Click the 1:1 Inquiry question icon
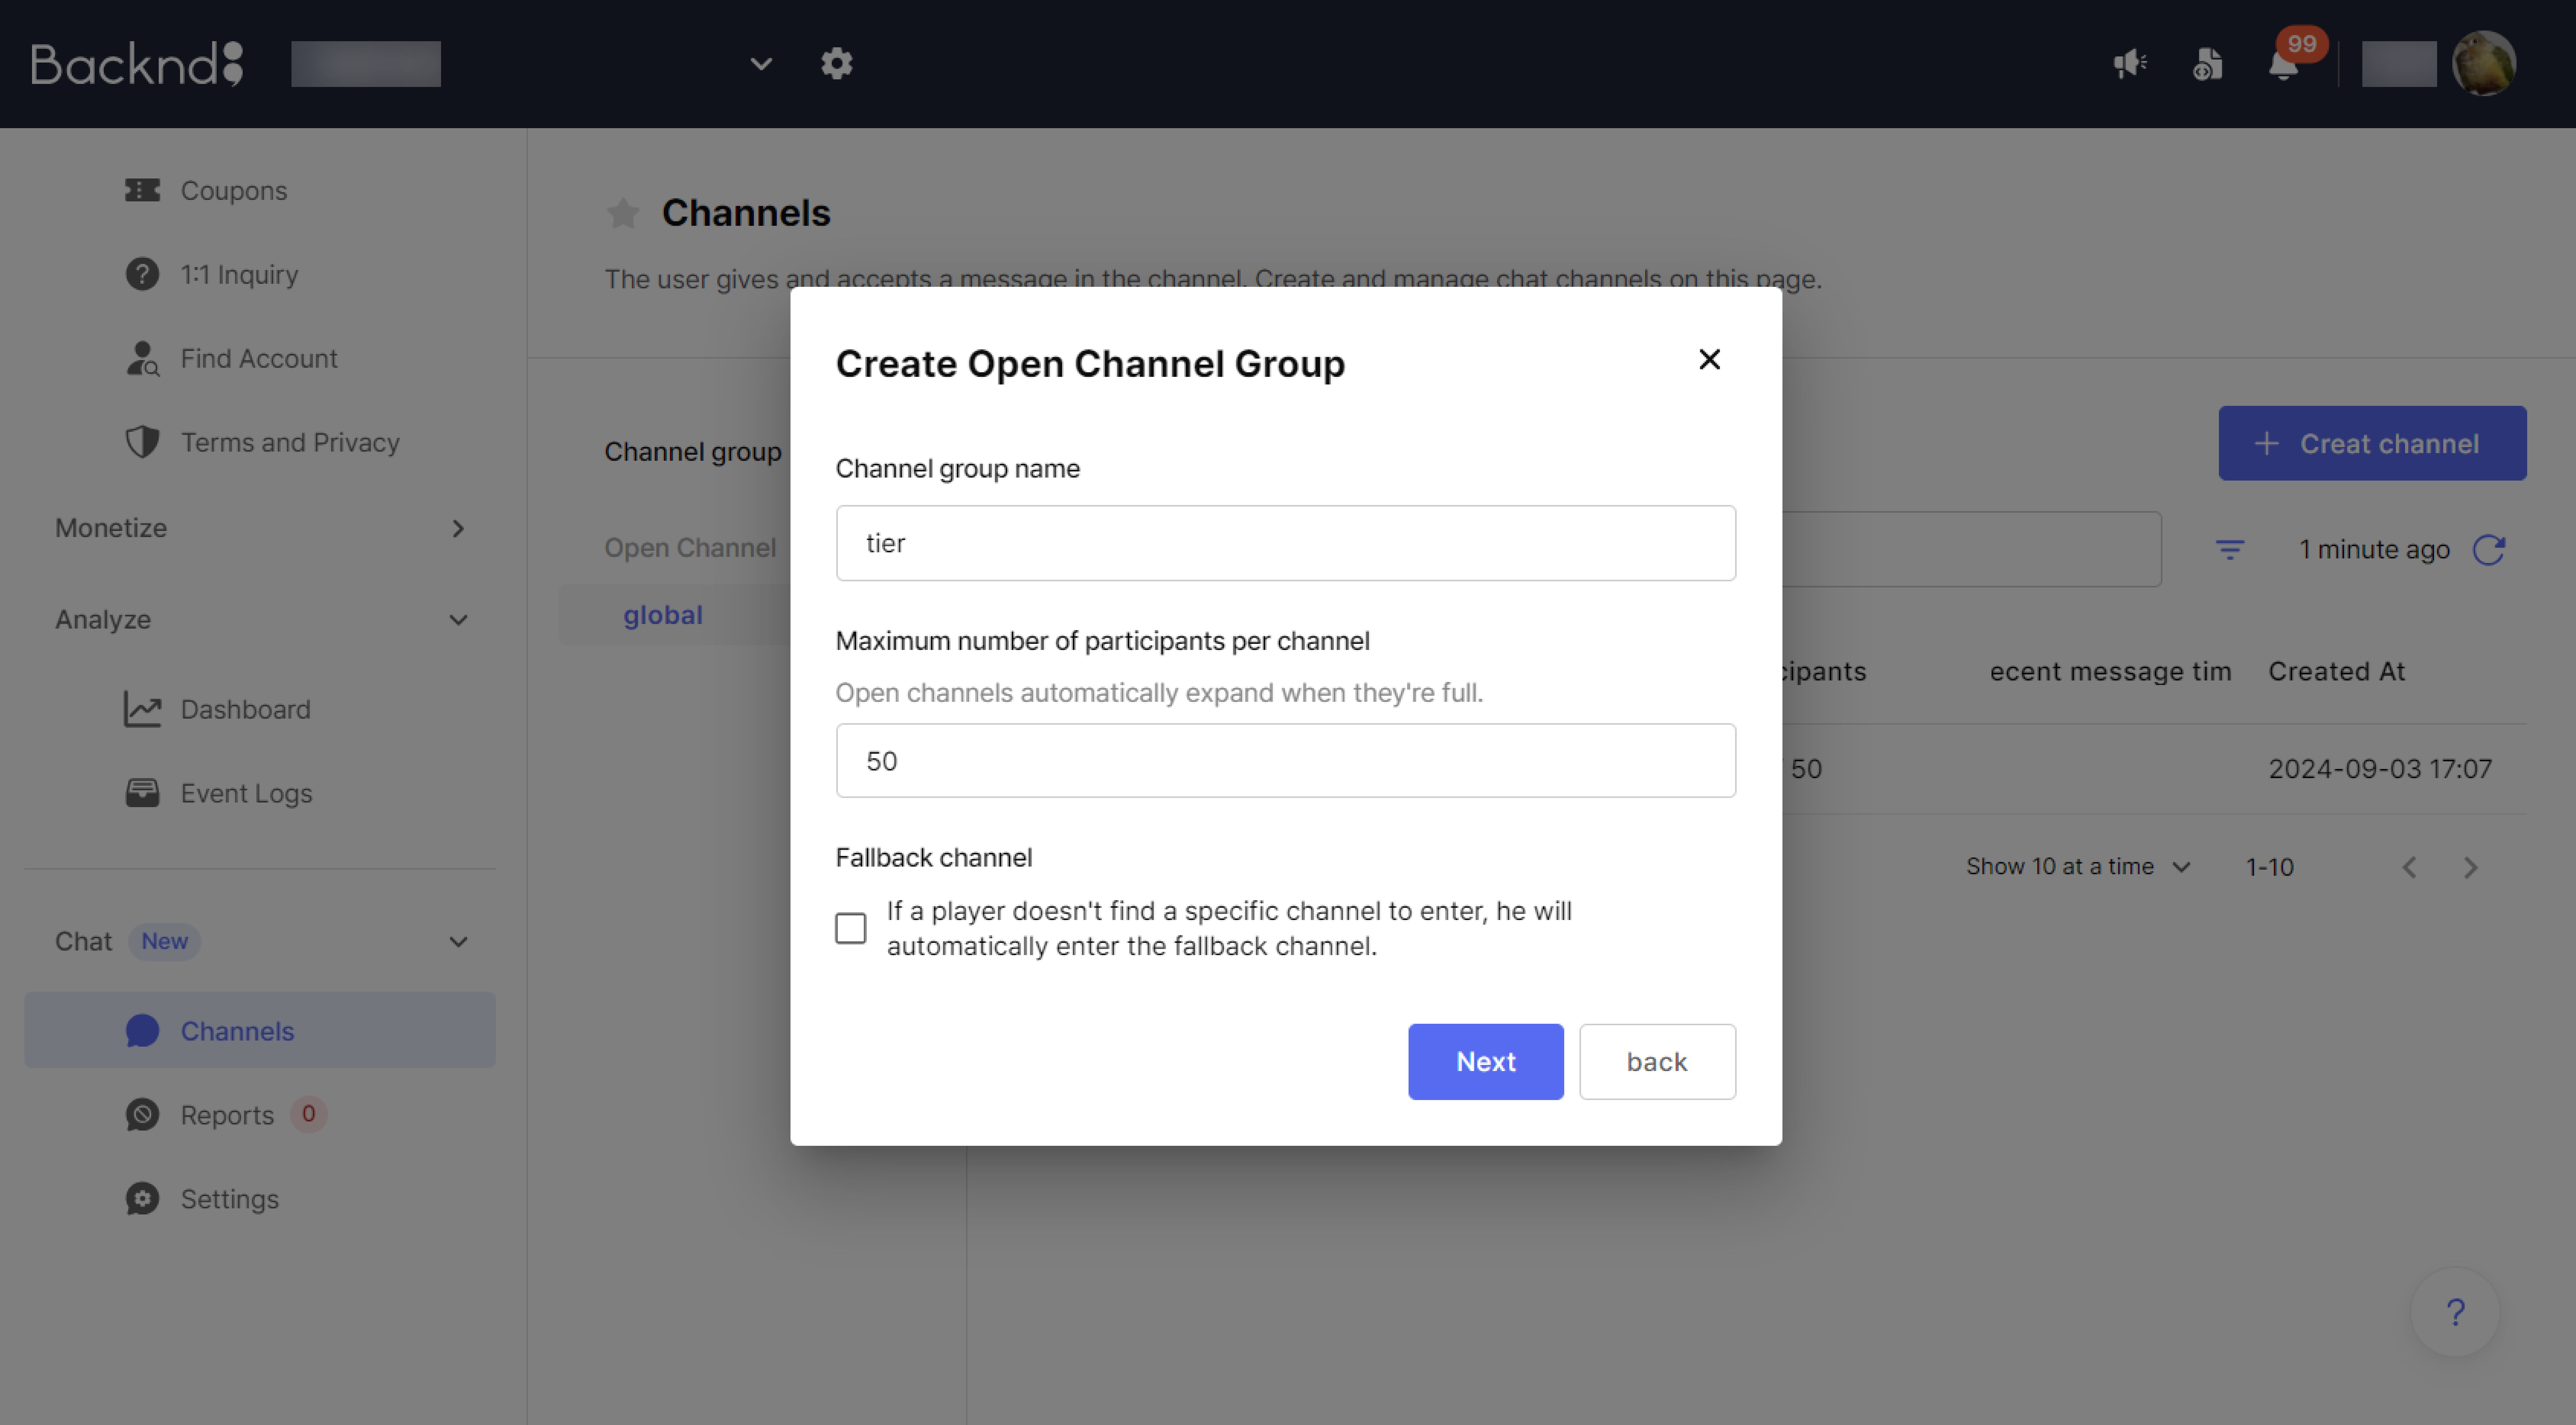The image size is (2576, 1425). (x=142, y=274)
